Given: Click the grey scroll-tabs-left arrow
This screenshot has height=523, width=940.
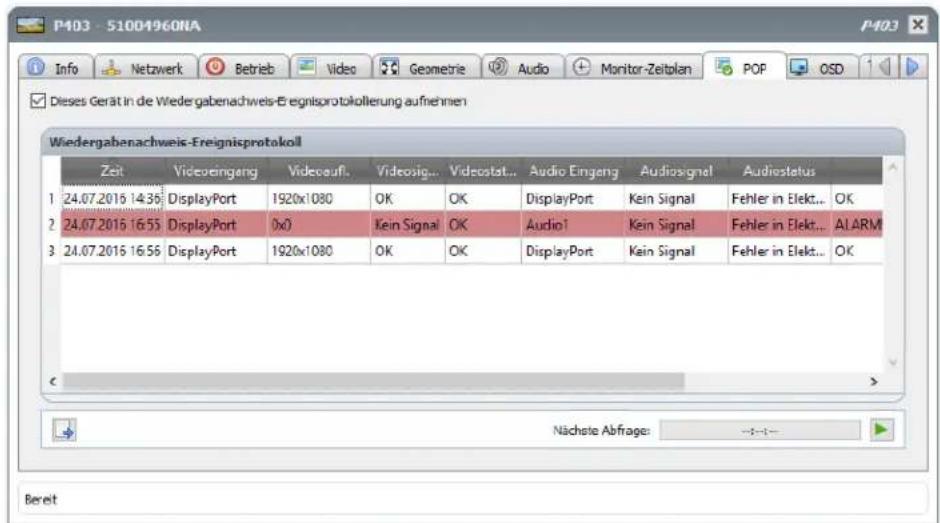Looking at the screenshot, I should coord(886,67).
